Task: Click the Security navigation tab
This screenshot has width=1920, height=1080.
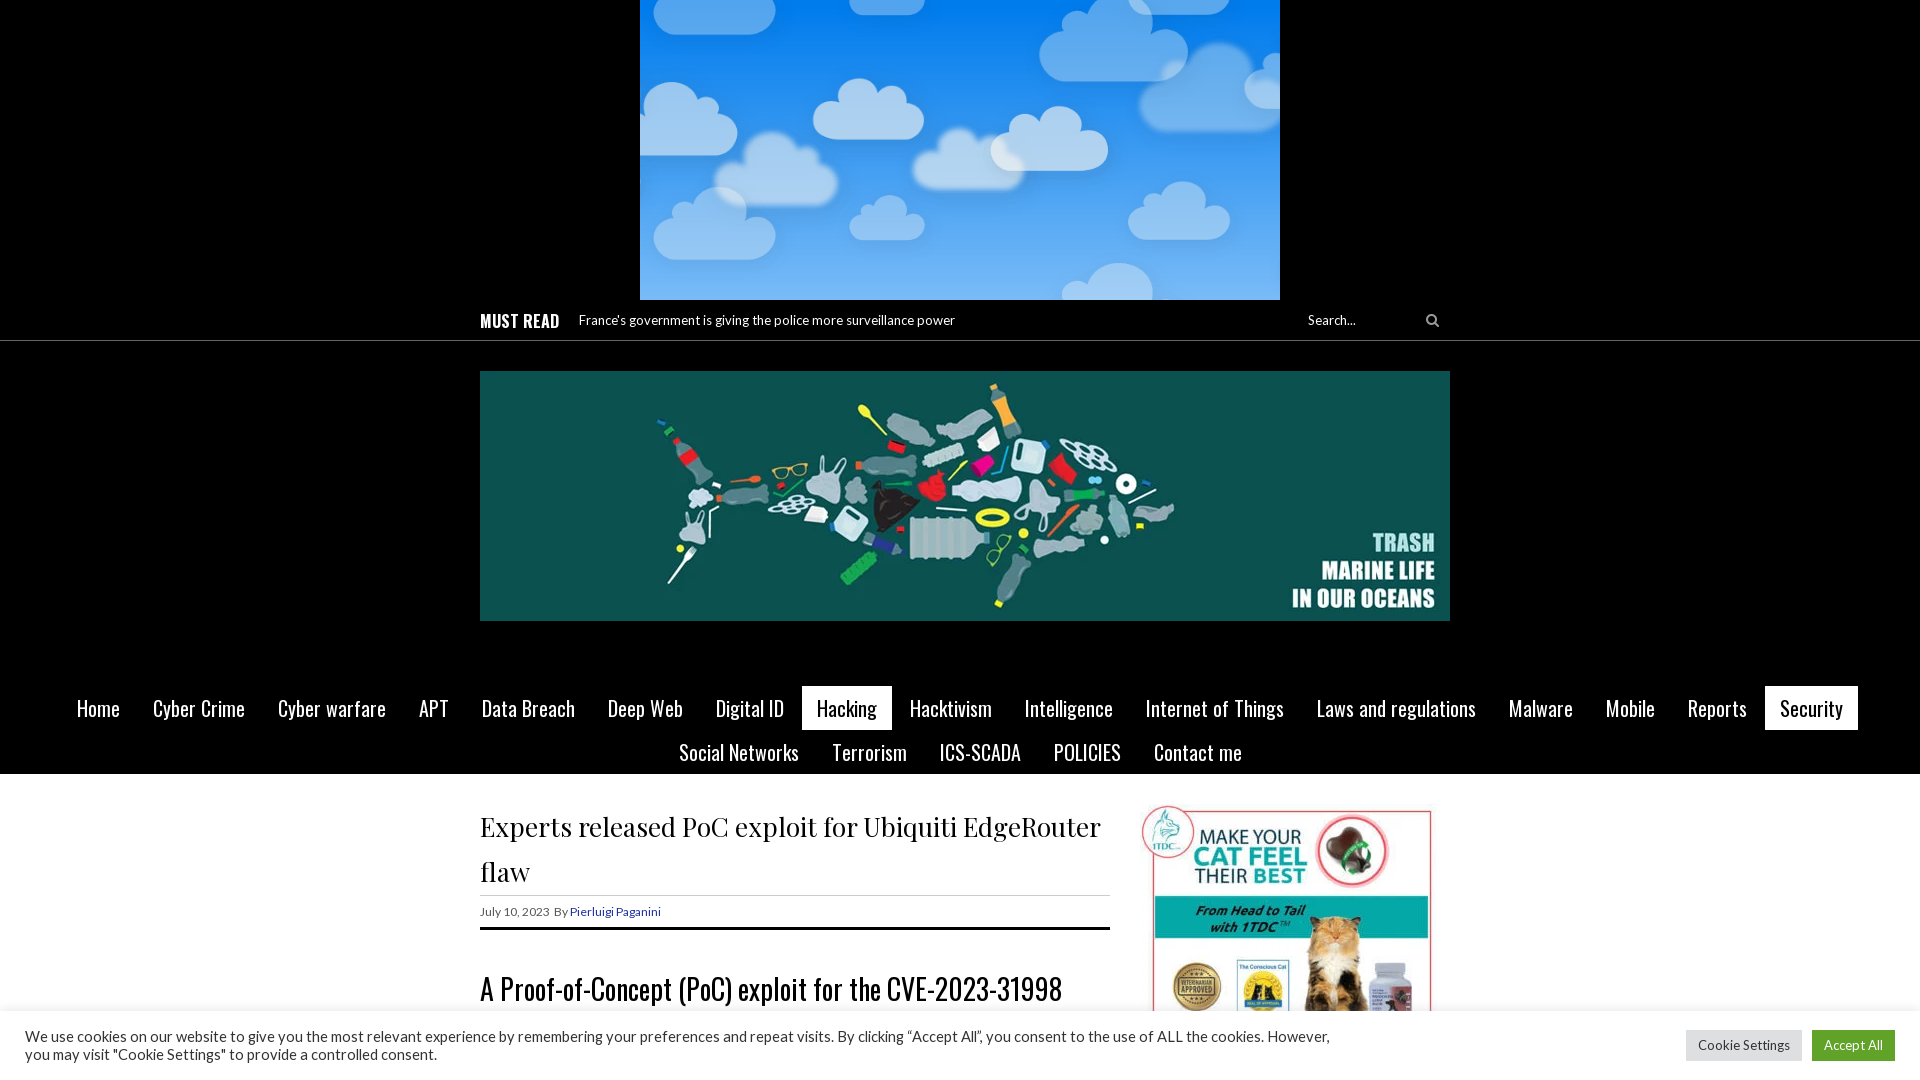Action: (1811, 707)
